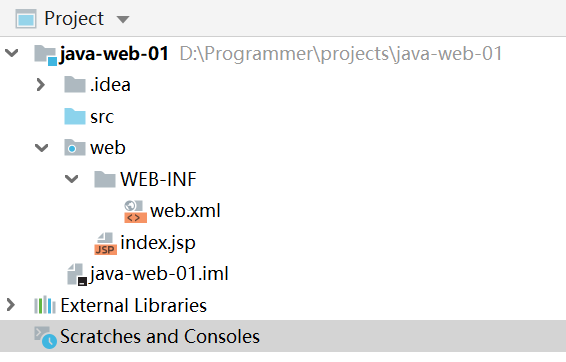Open the Project view dropdown arrow

(123, 19)
